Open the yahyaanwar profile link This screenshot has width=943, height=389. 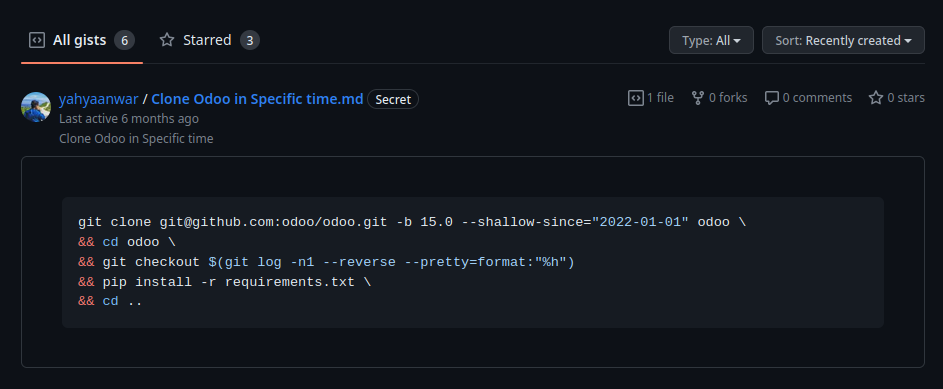(99, 99)
